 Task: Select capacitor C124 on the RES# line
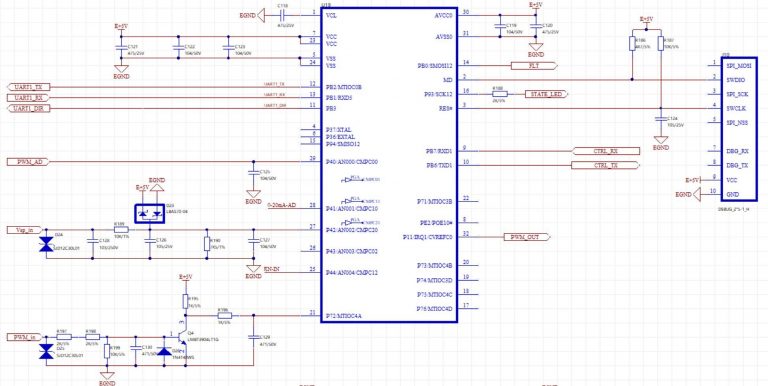point(661,119)
